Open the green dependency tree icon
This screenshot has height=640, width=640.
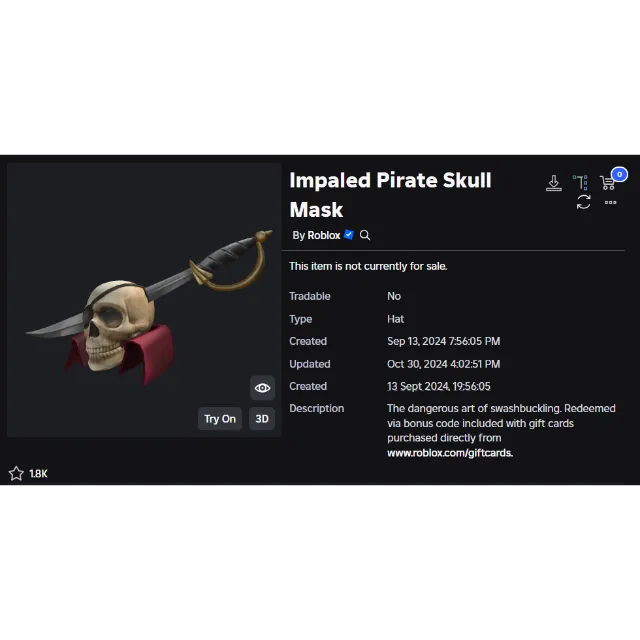(x=580, y=182)
